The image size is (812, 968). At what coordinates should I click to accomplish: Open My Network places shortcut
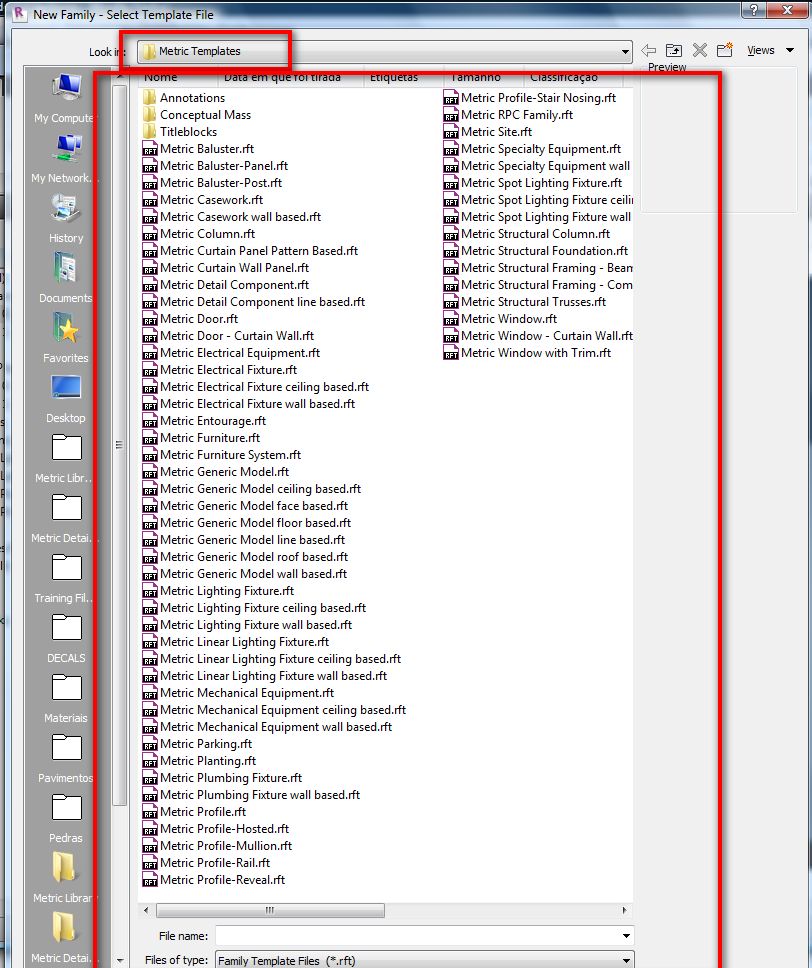tap(65, 159)
